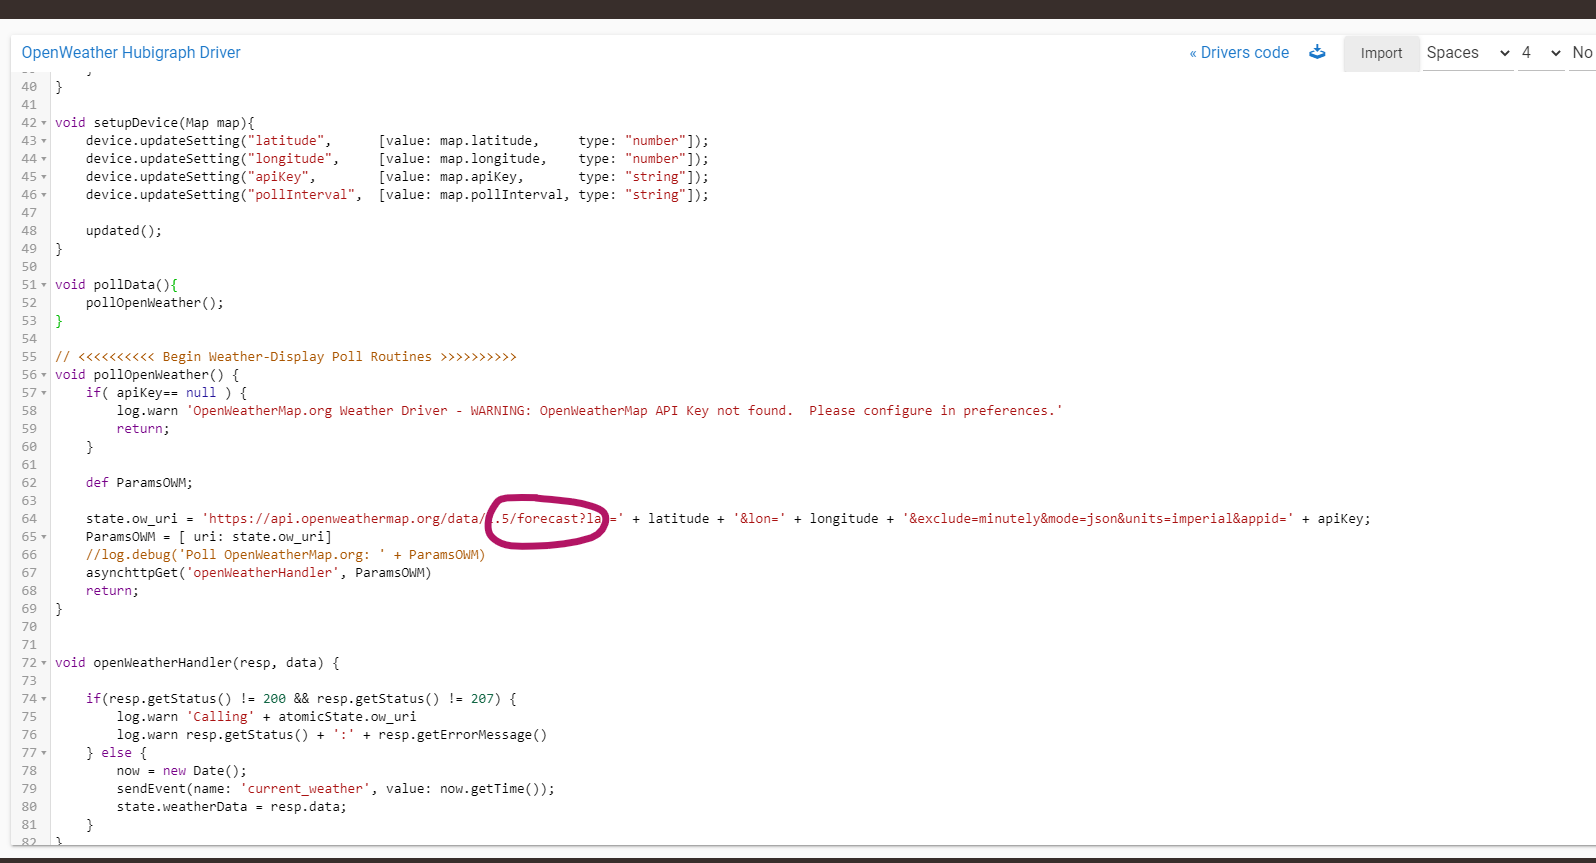Click the "latitude" string on line 43

point(286,141)
